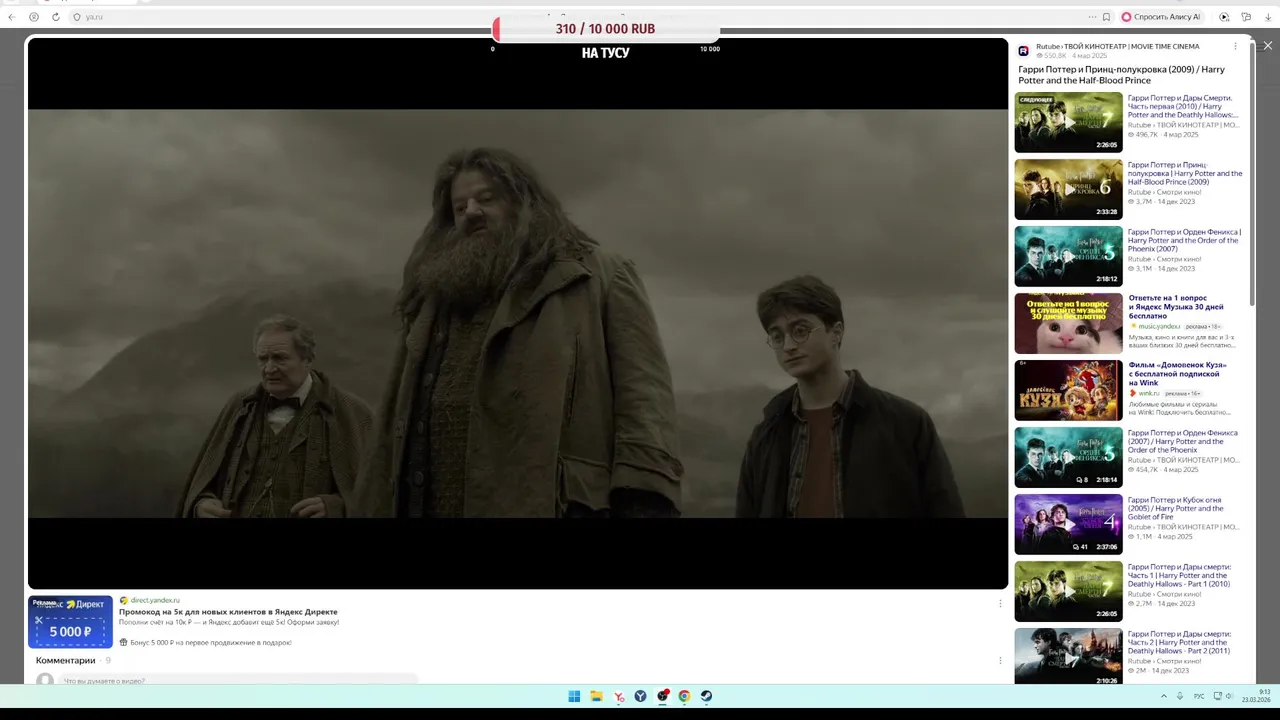1280x720 pixels.
Task: Click the microphone tray icon
Action: pyautogui.click(x=1180, y=696)
